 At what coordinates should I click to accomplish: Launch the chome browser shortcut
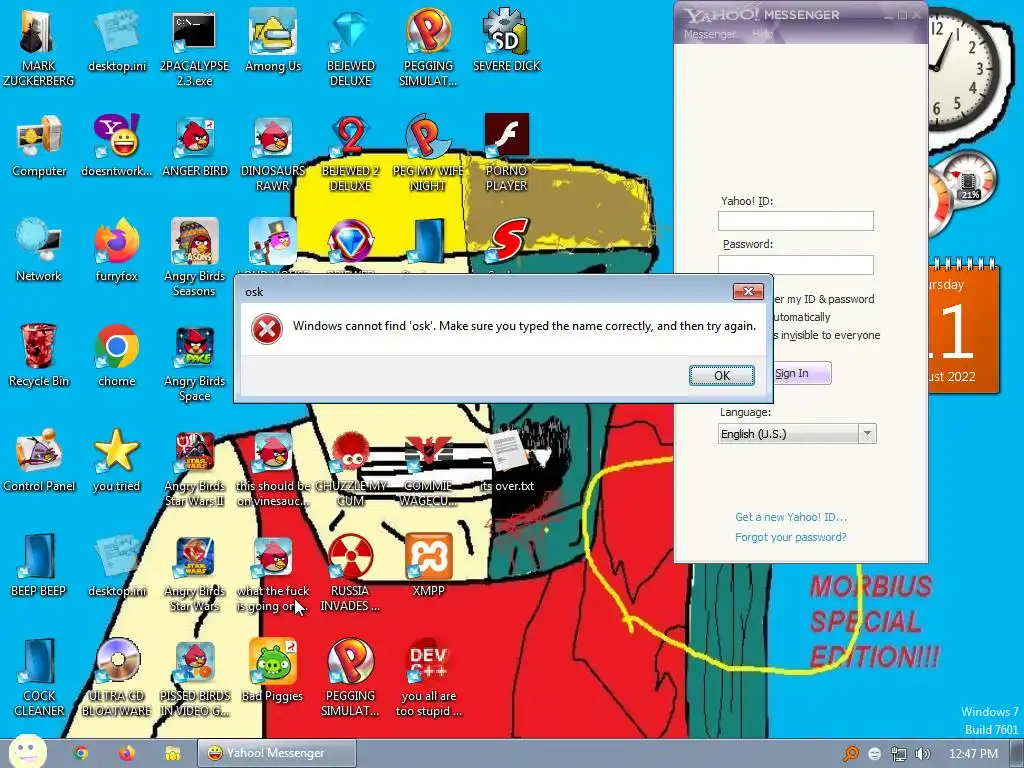click(116, 356)
